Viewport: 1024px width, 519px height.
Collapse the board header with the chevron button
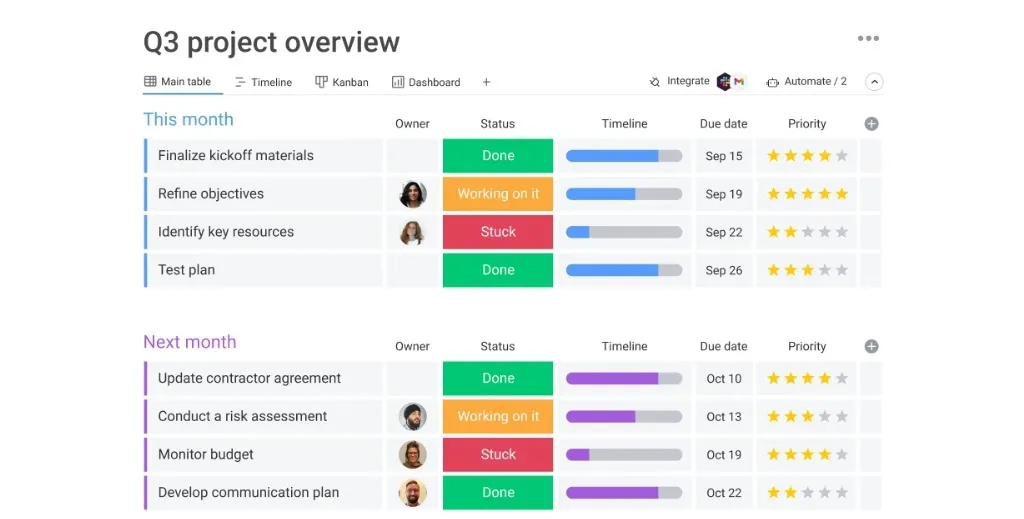874,82
